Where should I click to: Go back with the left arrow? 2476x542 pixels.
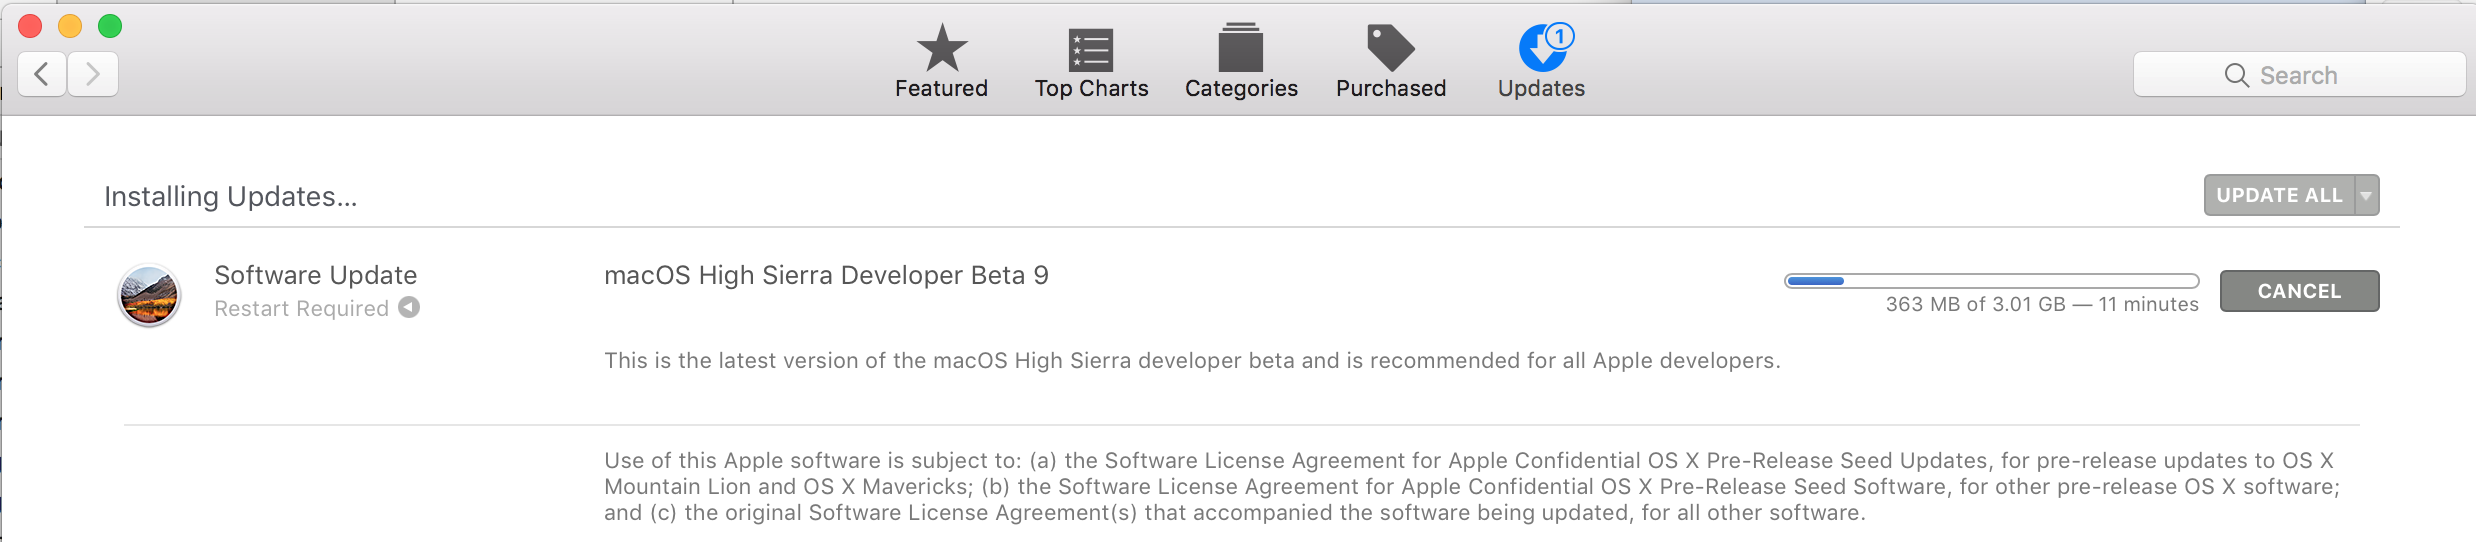click(42, 74)
